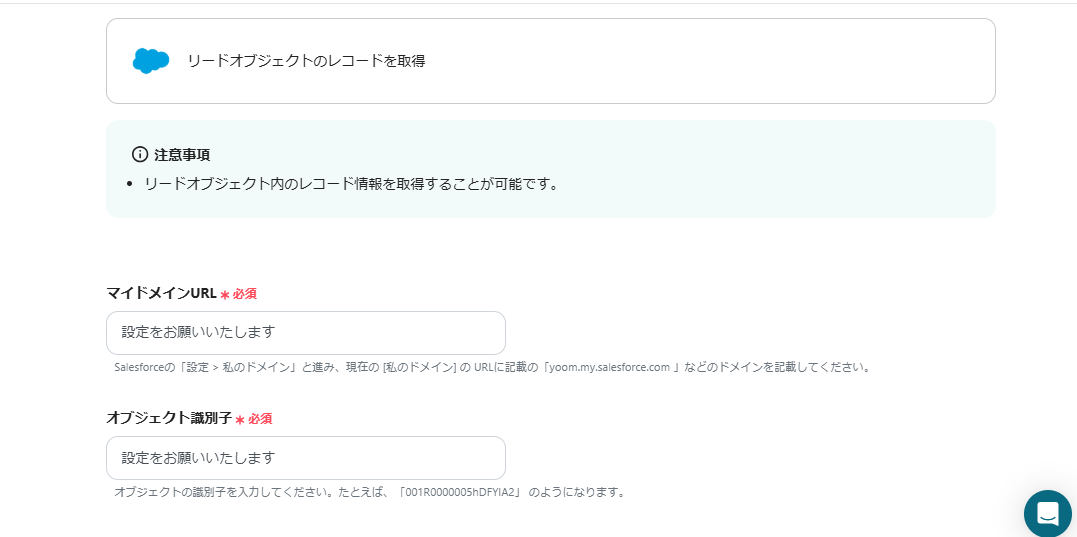Click the マイドメインURL field label

pyautogui.click(x=161, y=293)
